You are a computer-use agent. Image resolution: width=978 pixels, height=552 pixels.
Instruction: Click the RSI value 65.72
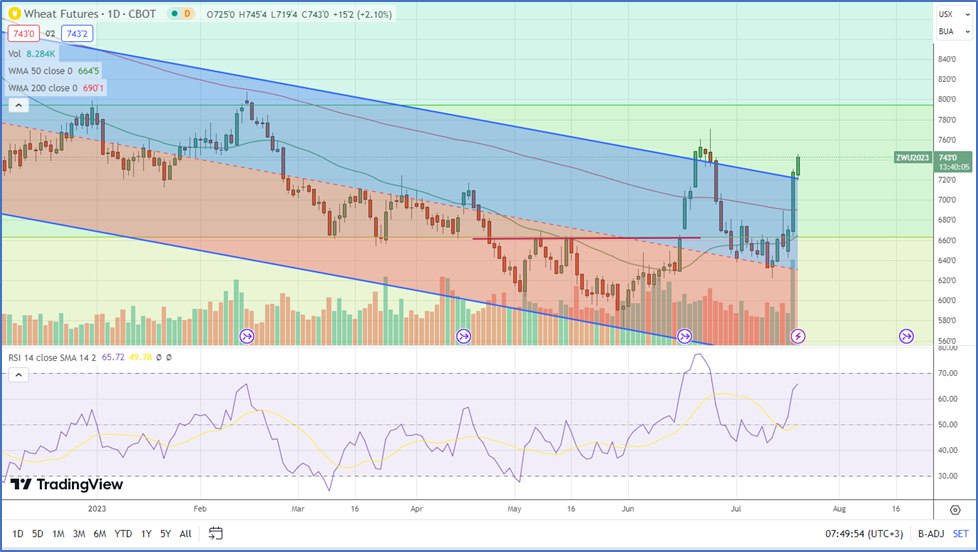coord(113,357)
